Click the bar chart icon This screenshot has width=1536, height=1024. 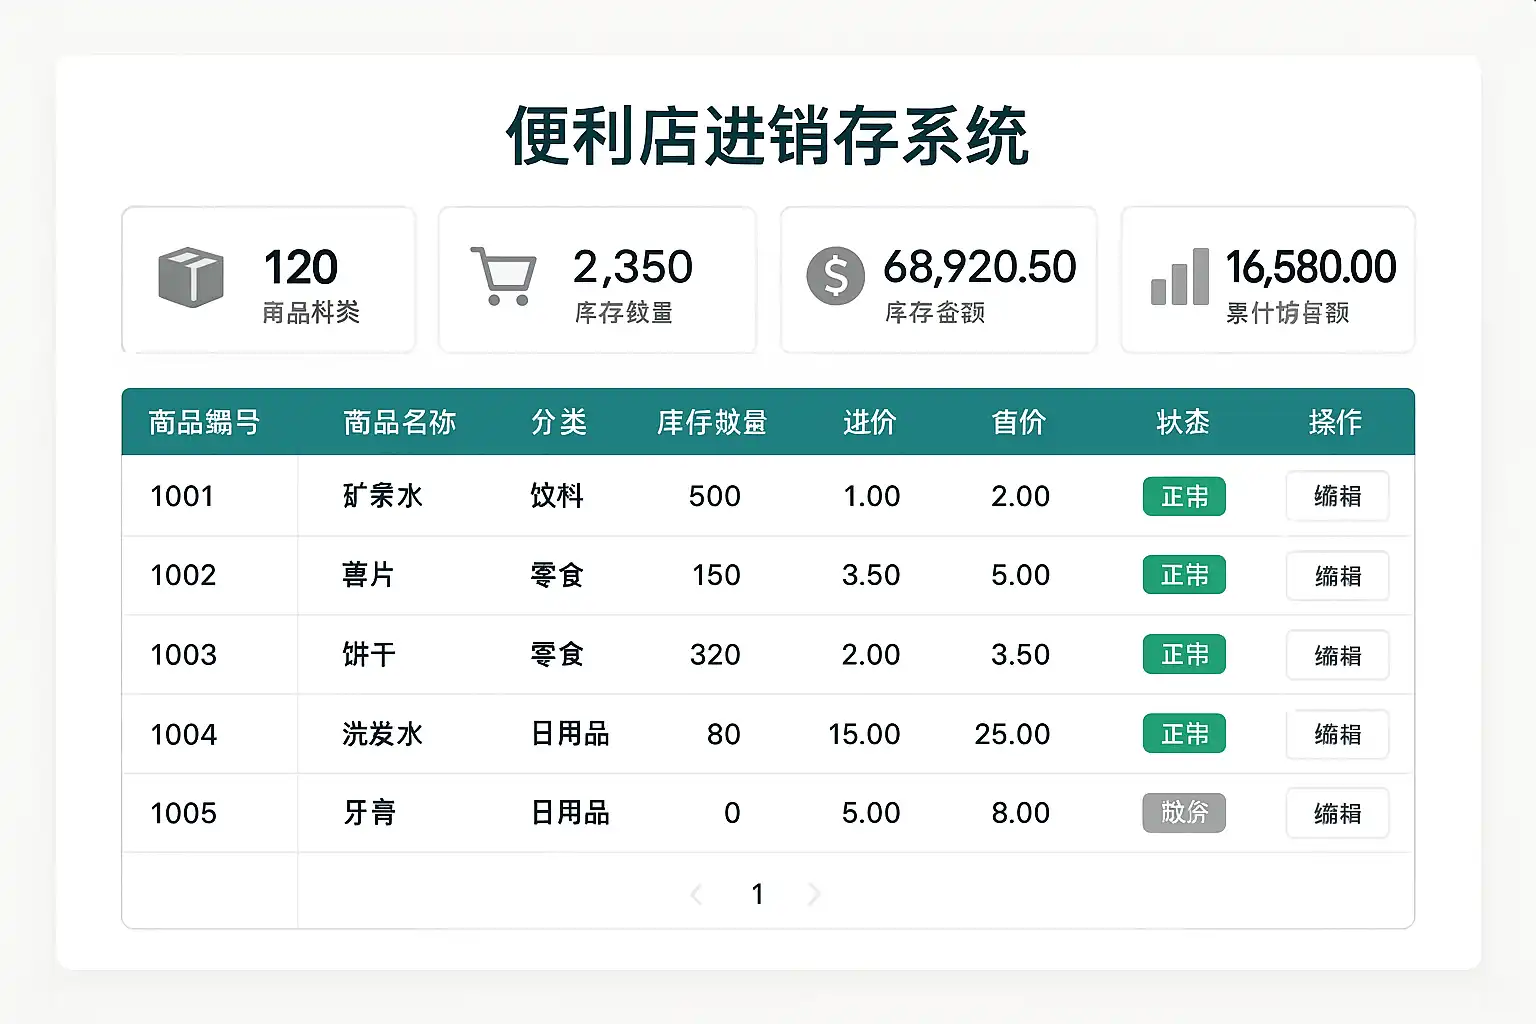(1180, 277)
